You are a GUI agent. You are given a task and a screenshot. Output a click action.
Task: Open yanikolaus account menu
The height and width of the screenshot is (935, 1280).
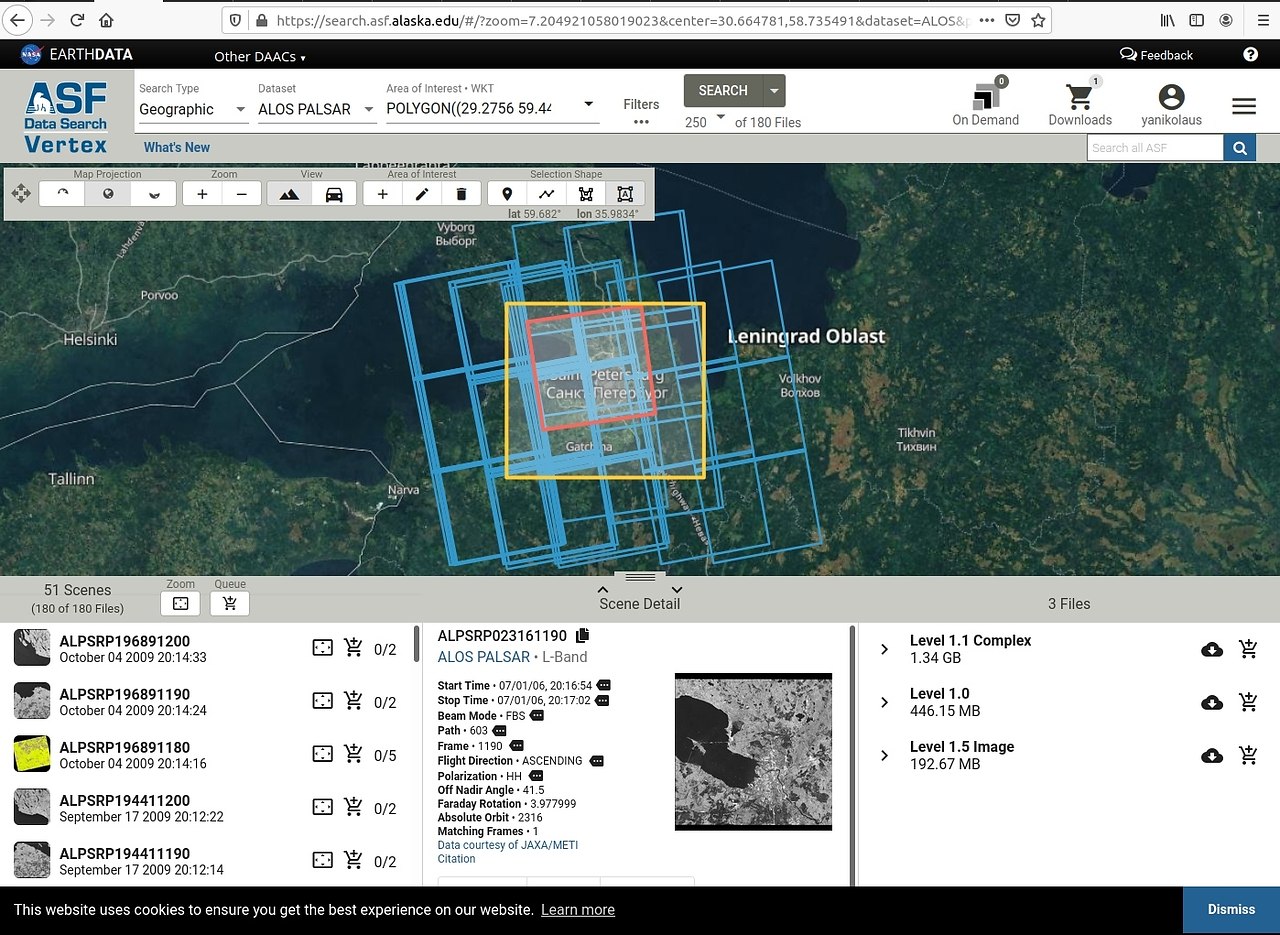[1171, 104]
